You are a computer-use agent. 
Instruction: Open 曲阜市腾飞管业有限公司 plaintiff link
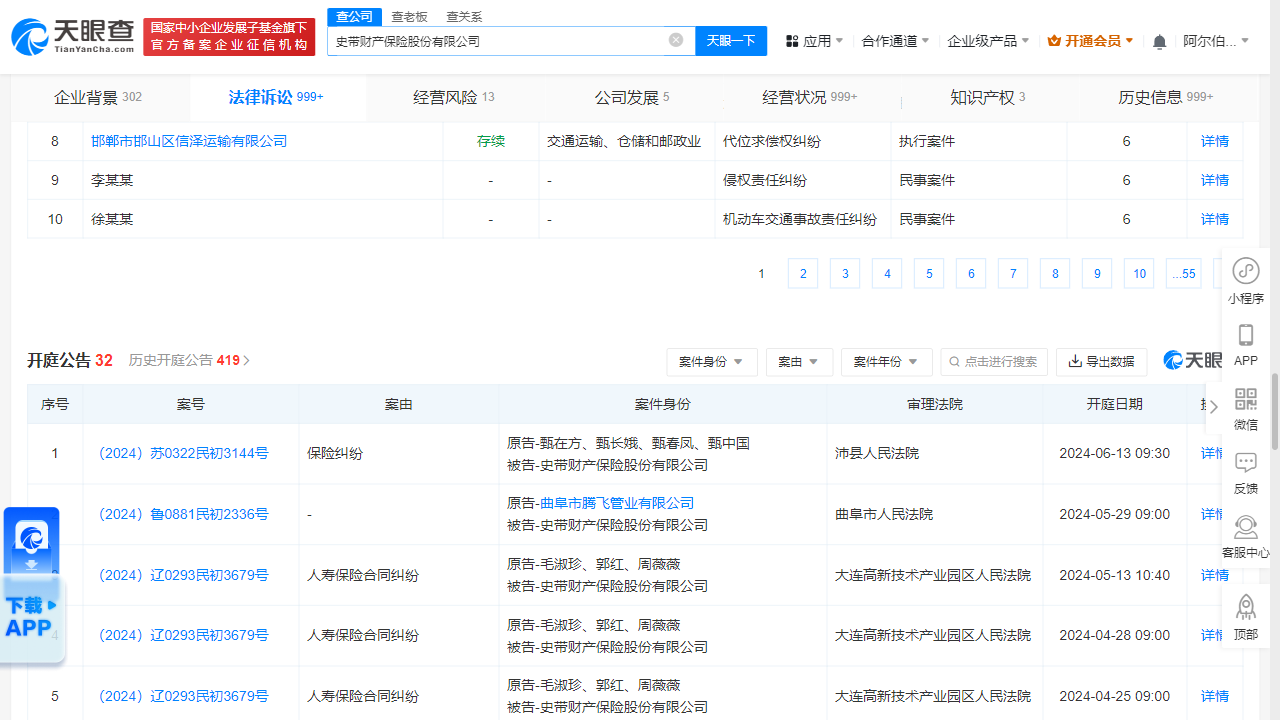[617, 503]
